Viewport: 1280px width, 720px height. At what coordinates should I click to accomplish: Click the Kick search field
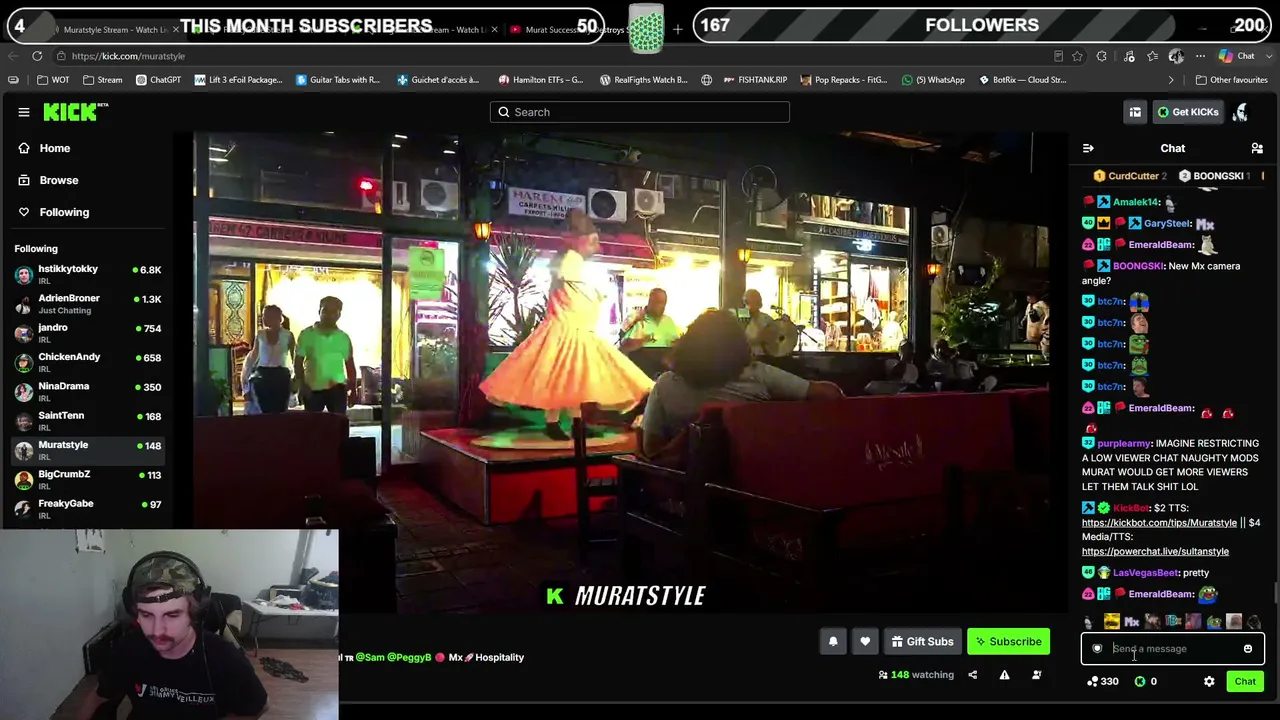point(640,112)
